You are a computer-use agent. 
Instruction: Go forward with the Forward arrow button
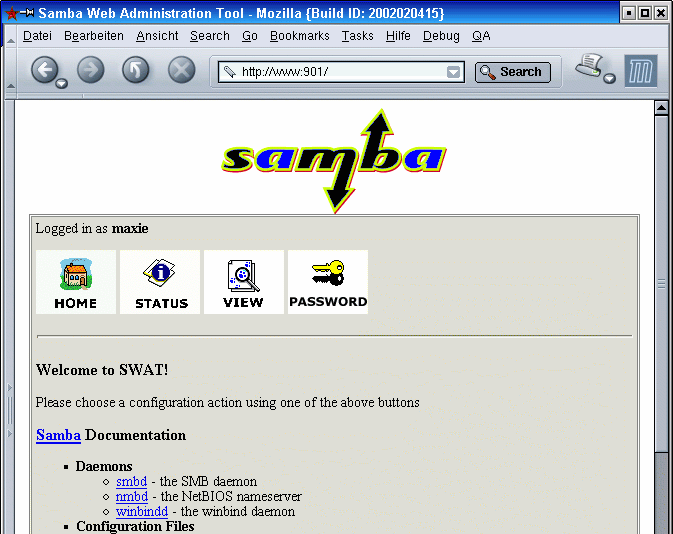pos(91,70)
